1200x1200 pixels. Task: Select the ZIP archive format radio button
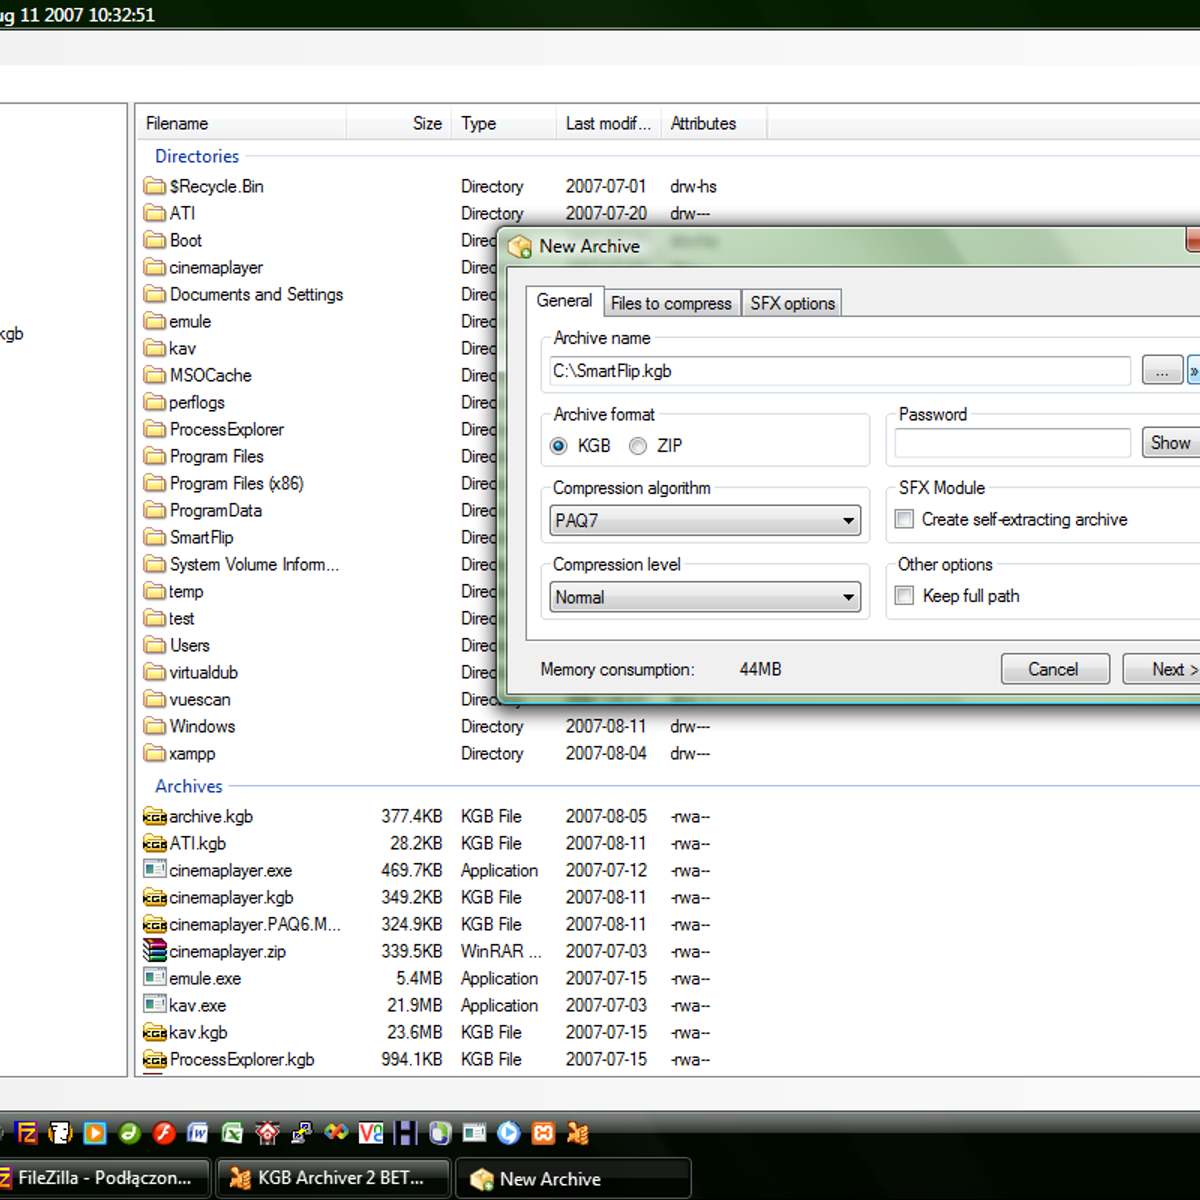(638, 446)
